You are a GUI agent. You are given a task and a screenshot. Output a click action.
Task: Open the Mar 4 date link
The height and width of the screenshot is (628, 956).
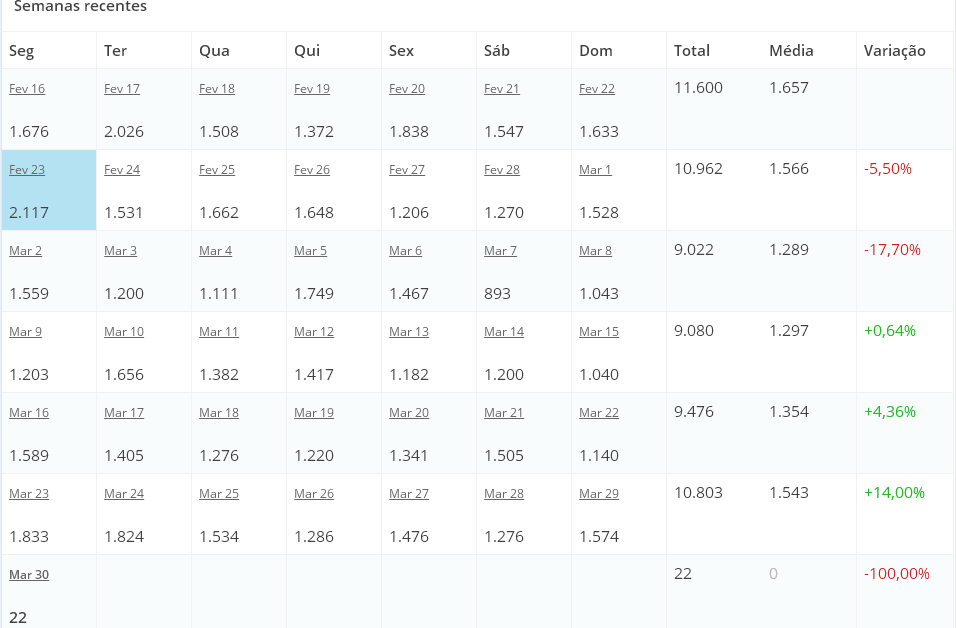tap(215, 251)
